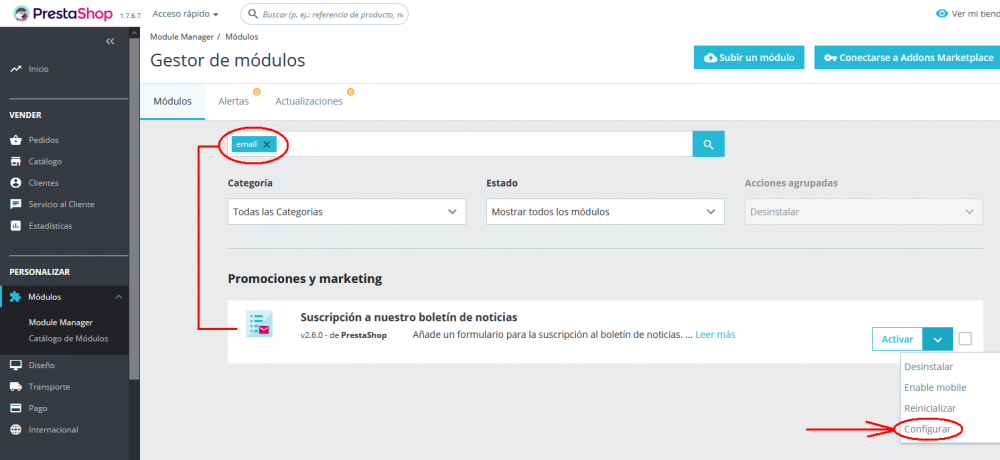The height and width of the screenshot is (460, 1000).
Task: Click Conectarse a Addons Marketplace button
Action: (x=908, y=57)
